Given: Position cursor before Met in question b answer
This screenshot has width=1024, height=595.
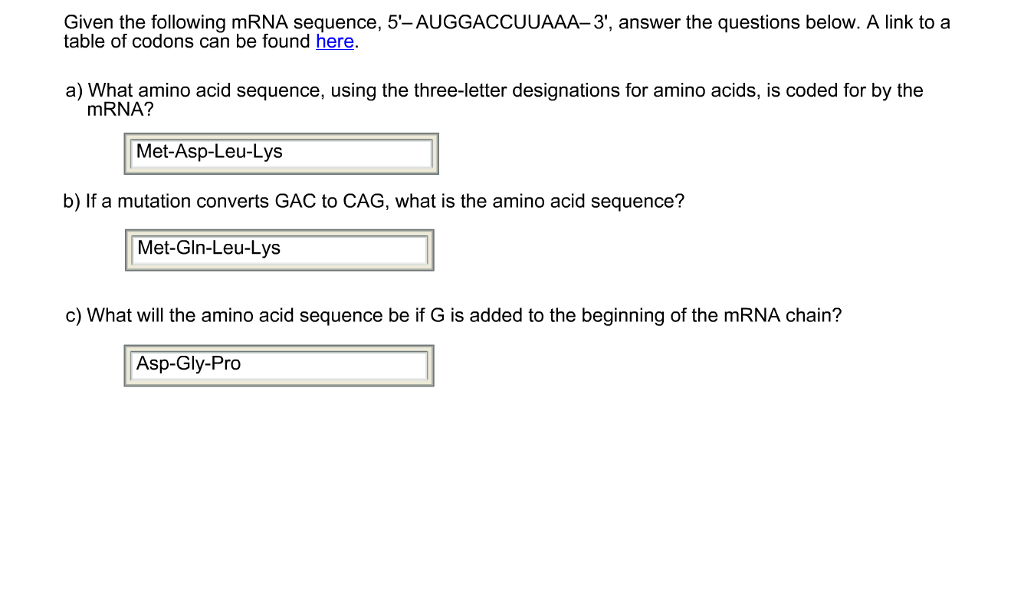Looking at the screenshot, I should [138, 248].
